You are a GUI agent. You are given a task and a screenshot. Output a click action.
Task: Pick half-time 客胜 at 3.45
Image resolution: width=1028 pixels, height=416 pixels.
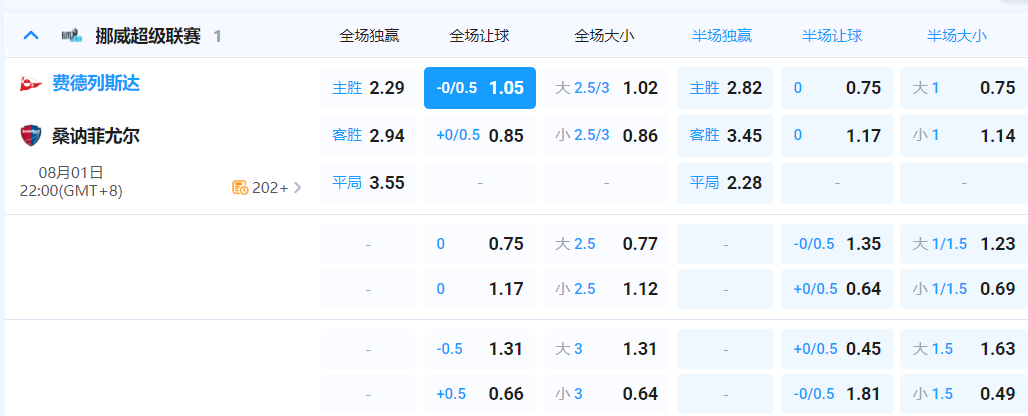coord(725,136)
